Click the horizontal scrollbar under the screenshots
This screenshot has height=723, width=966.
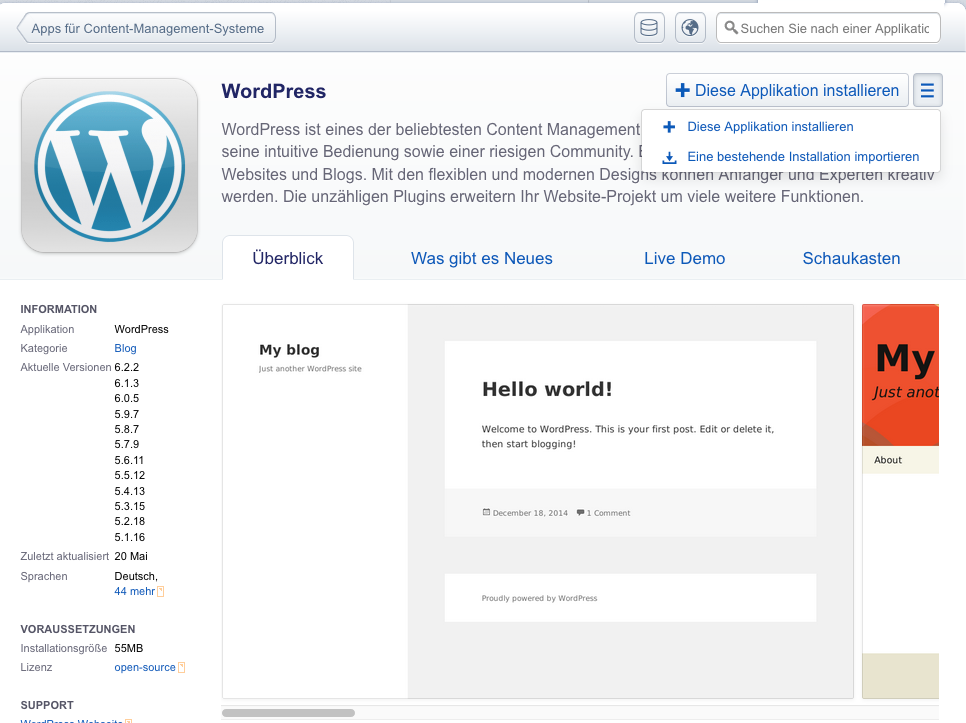[288, 713]
